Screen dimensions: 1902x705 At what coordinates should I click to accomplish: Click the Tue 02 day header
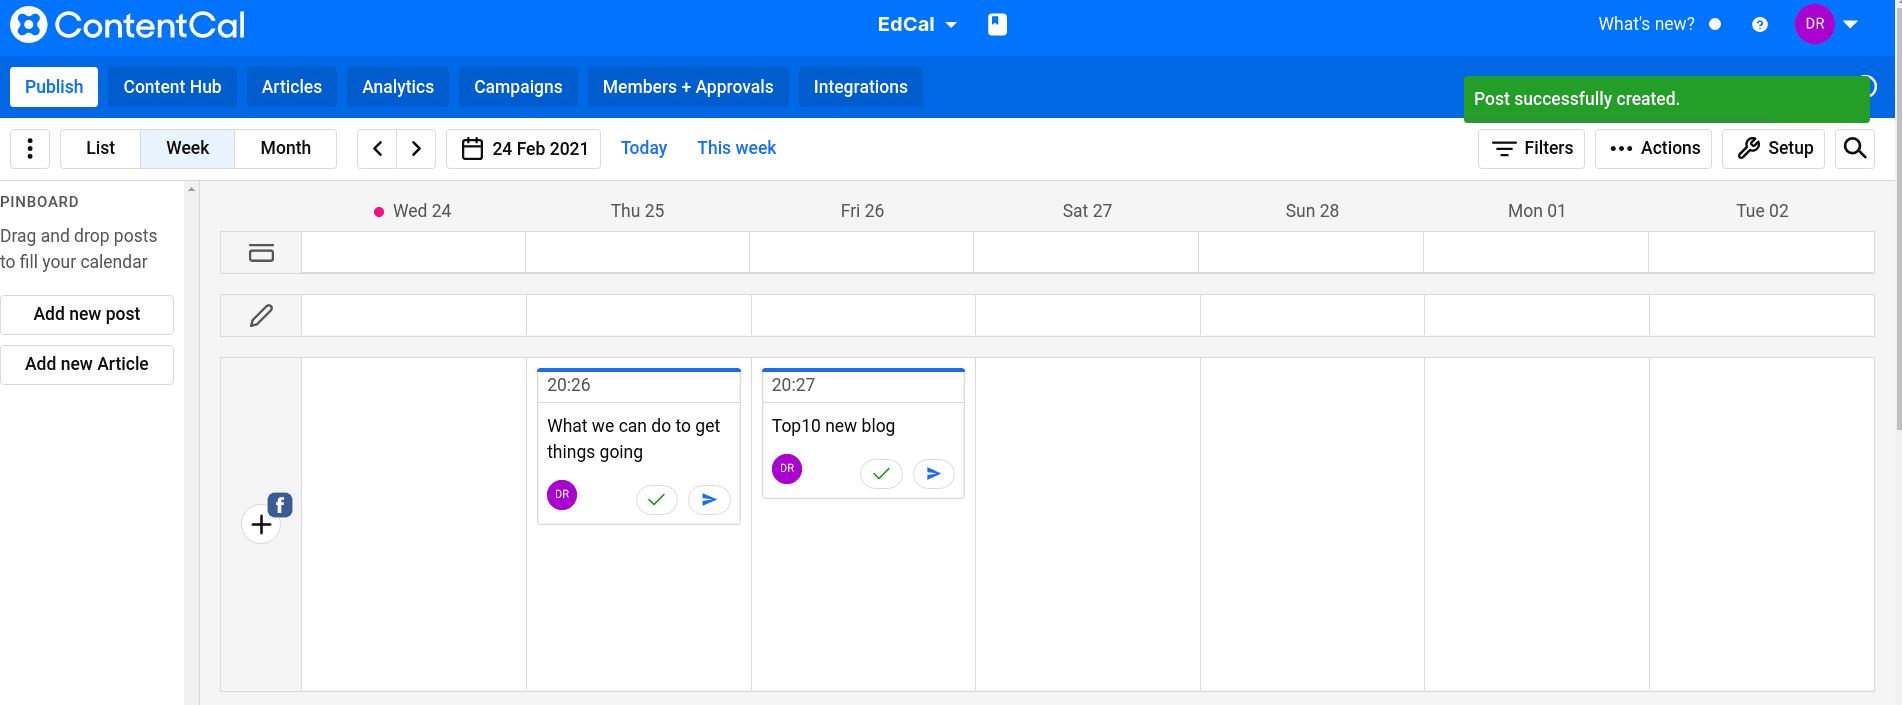1762,211
